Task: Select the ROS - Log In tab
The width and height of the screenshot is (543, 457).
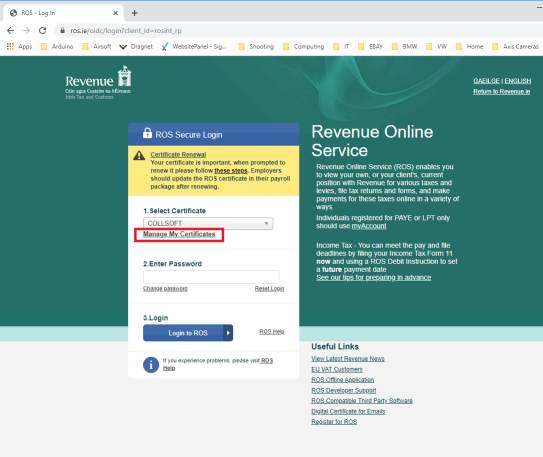Action: coord(64,13)
